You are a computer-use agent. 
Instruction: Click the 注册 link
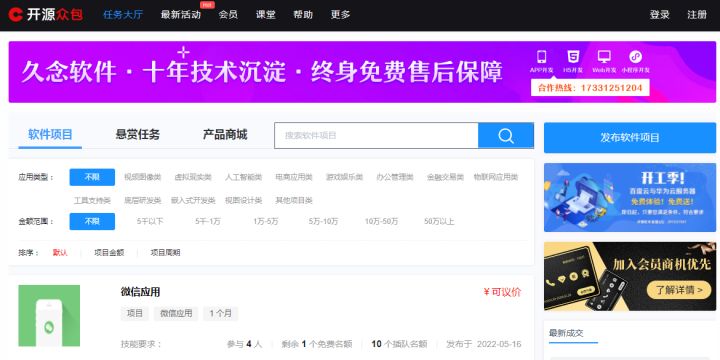tap(697, 15)
